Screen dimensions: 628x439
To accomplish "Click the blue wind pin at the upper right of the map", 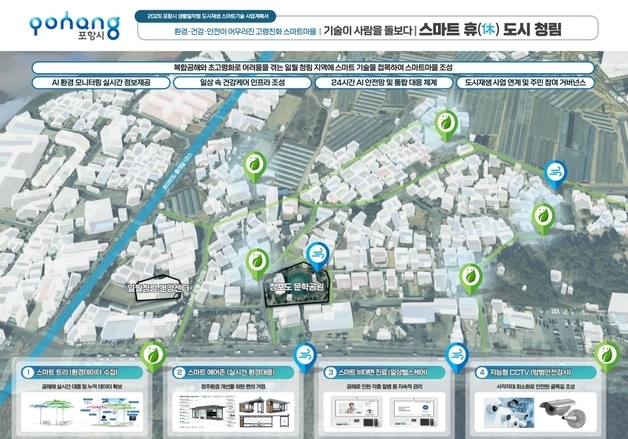I will pyautogui.click(x=556, y=174).
